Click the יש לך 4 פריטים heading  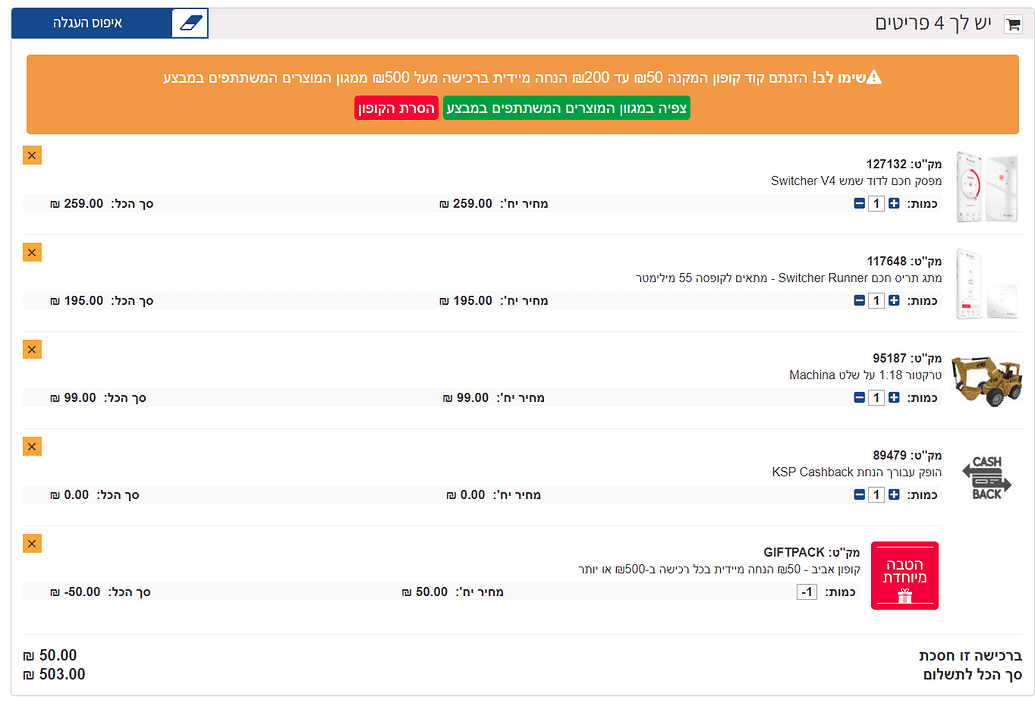coord(933,23)
